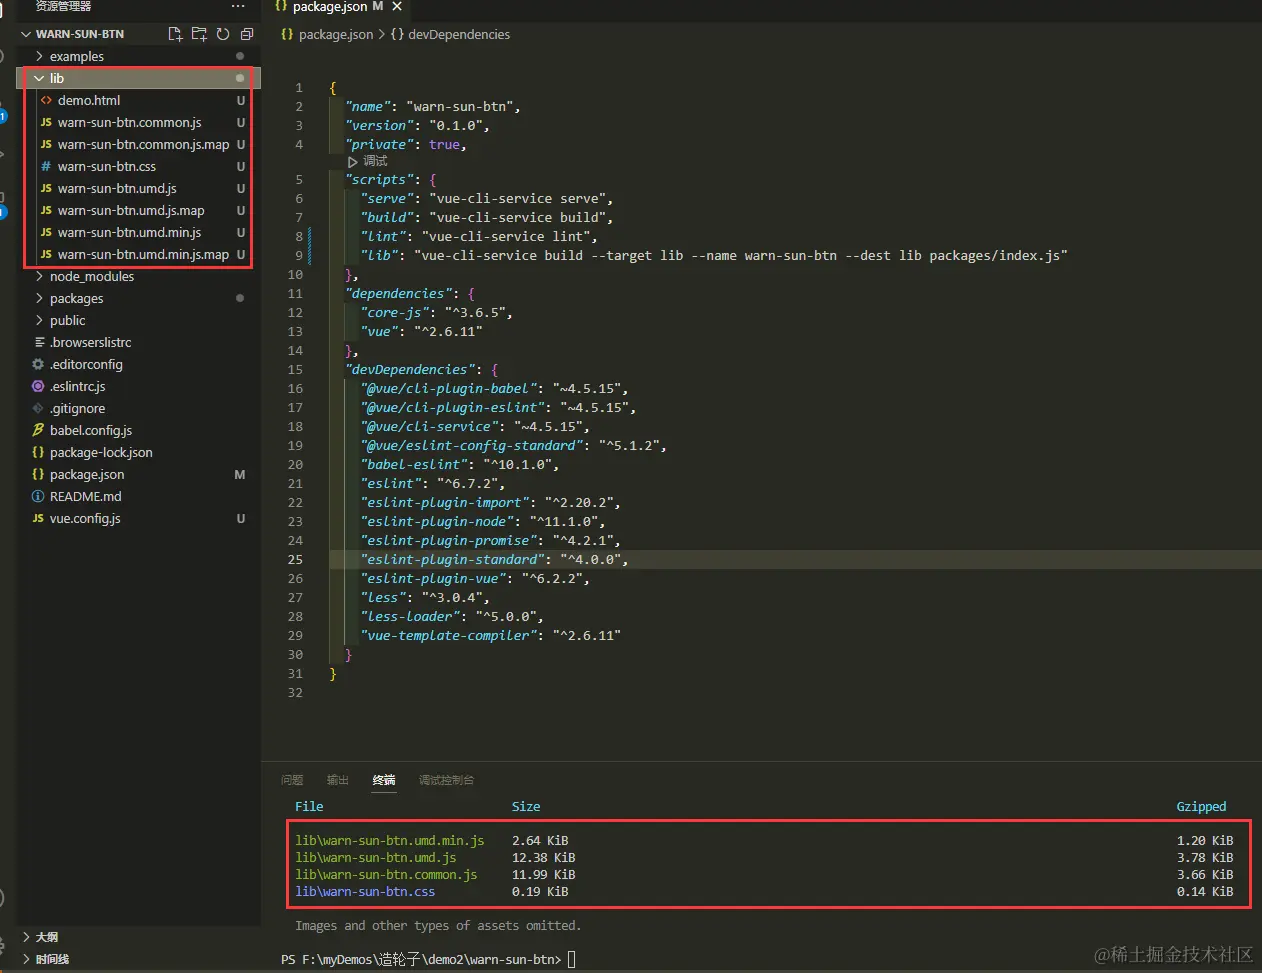
Task: Click line number 25 in the gutter
Action: 295,560
